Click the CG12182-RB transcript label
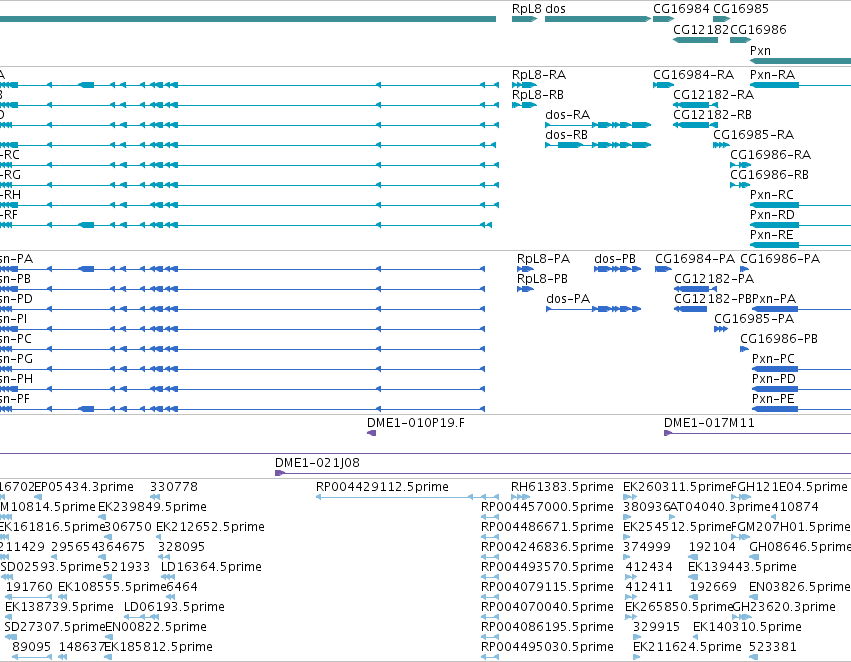 coord(713,115)
